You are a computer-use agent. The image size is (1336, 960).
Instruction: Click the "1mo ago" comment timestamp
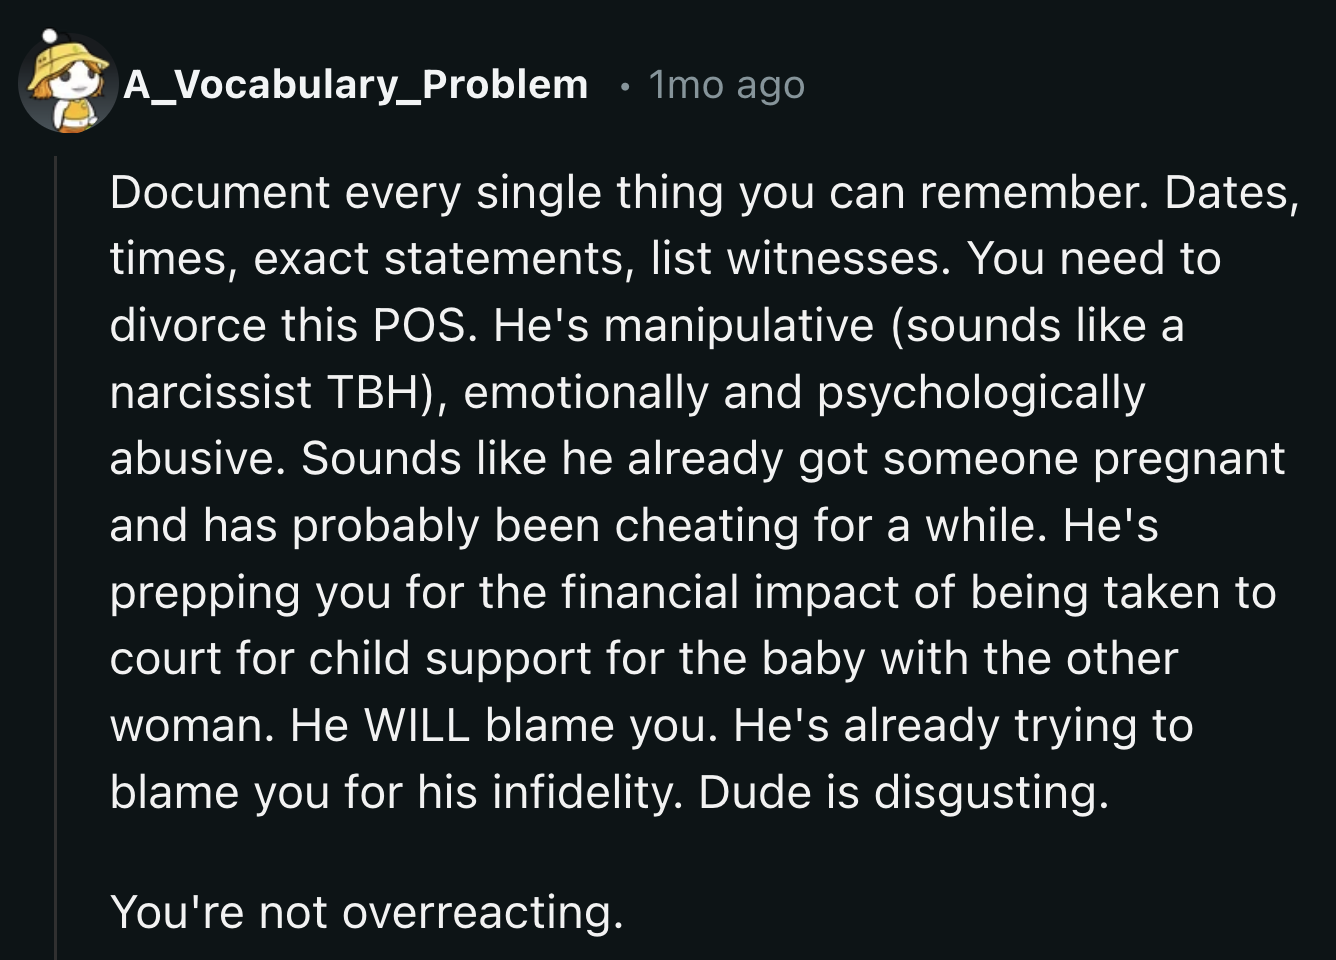tap(726, 85)
